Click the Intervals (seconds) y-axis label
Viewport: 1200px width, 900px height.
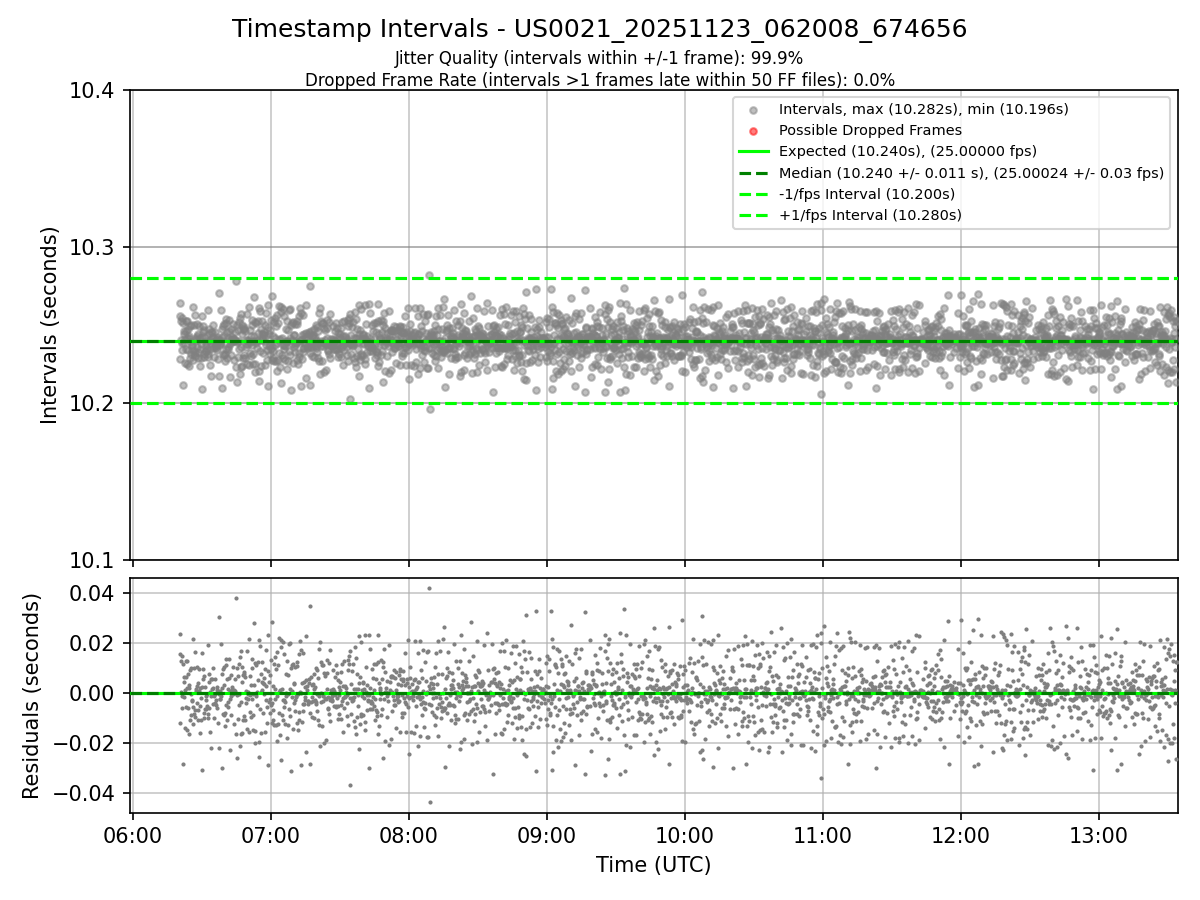tap(50, 325)
